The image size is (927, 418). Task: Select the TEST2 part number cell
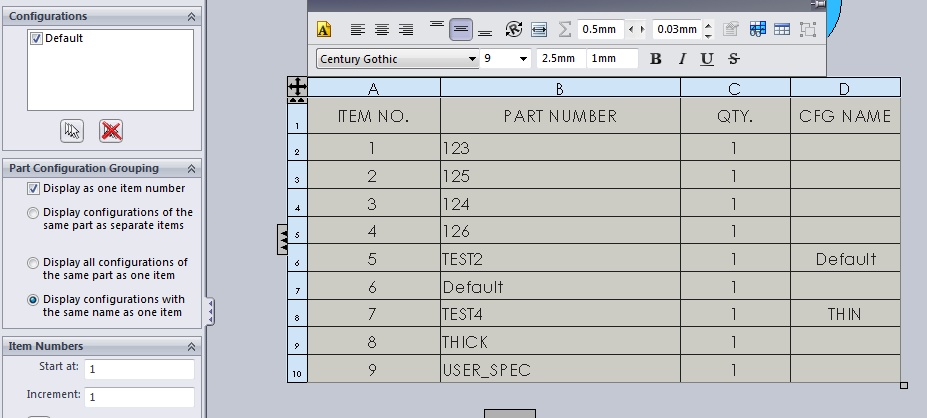(560, 259)
